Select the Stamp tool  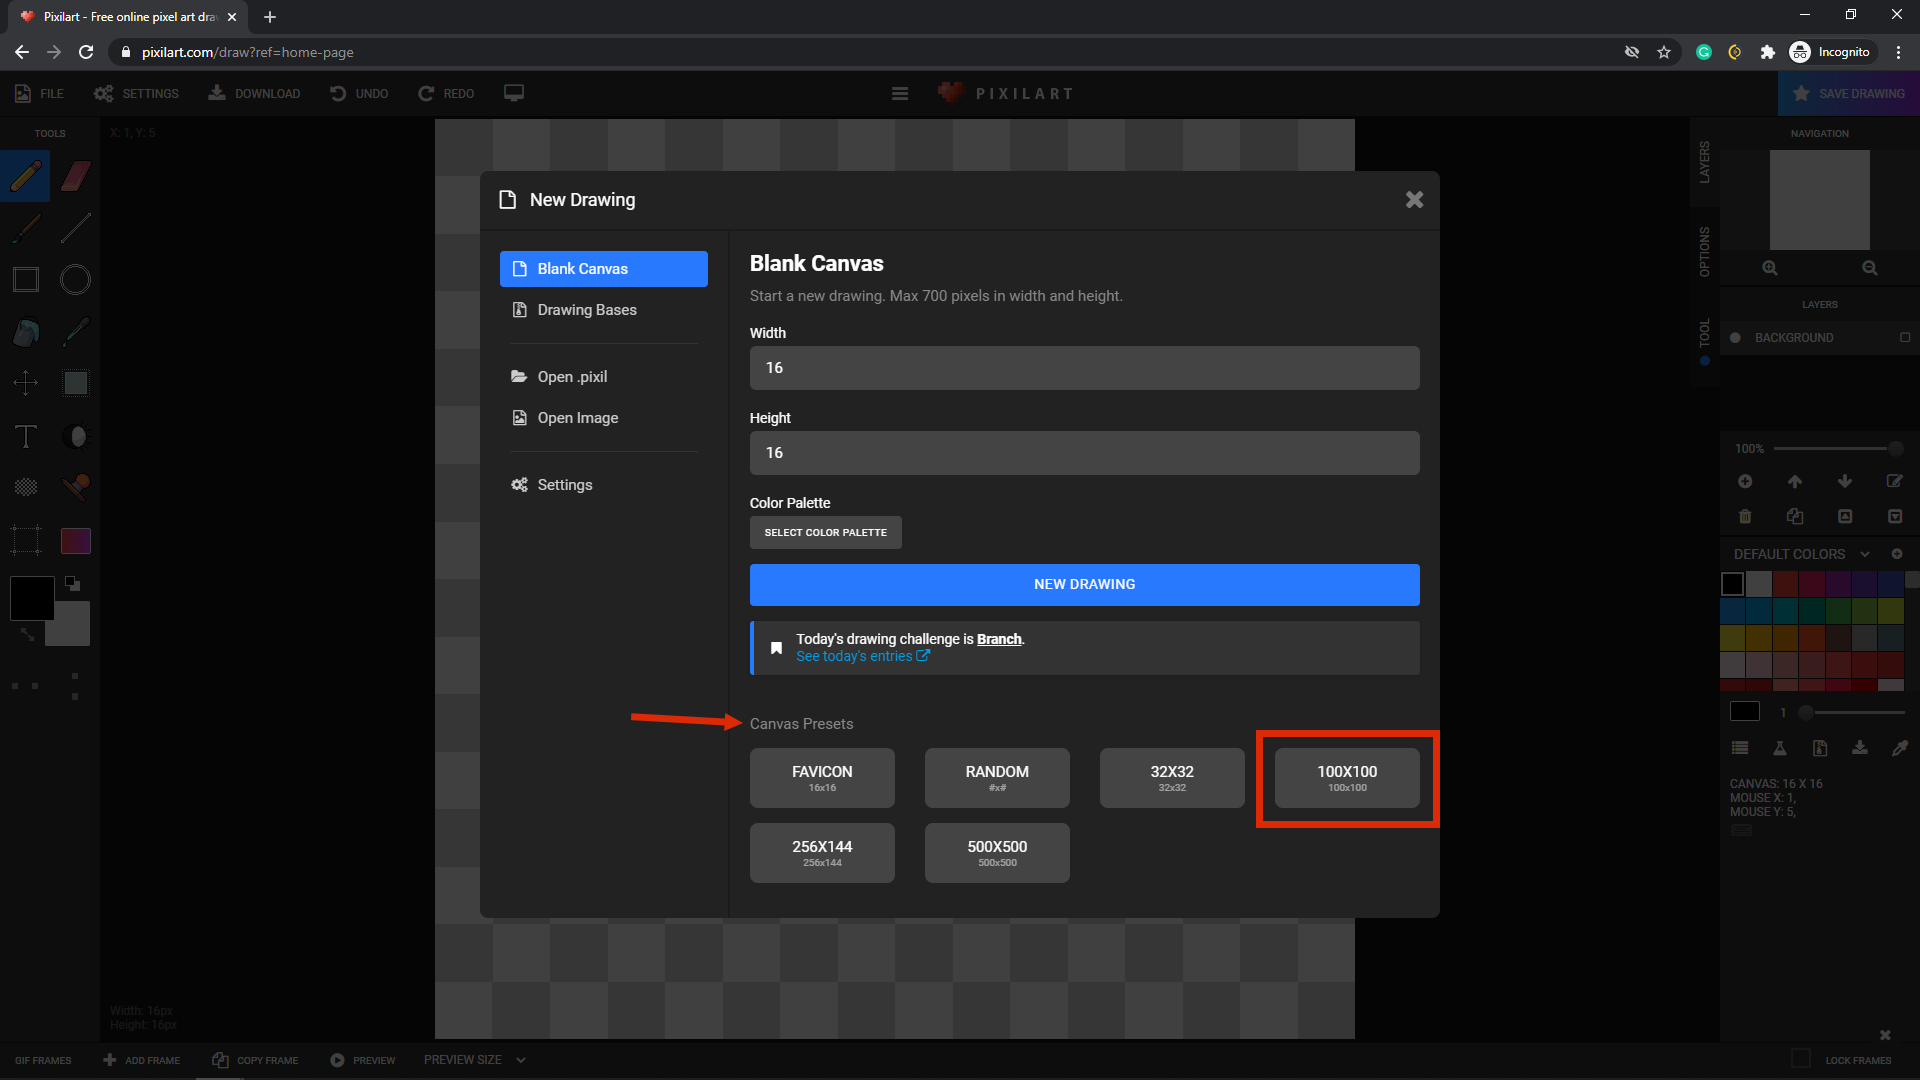pos(76,487)
